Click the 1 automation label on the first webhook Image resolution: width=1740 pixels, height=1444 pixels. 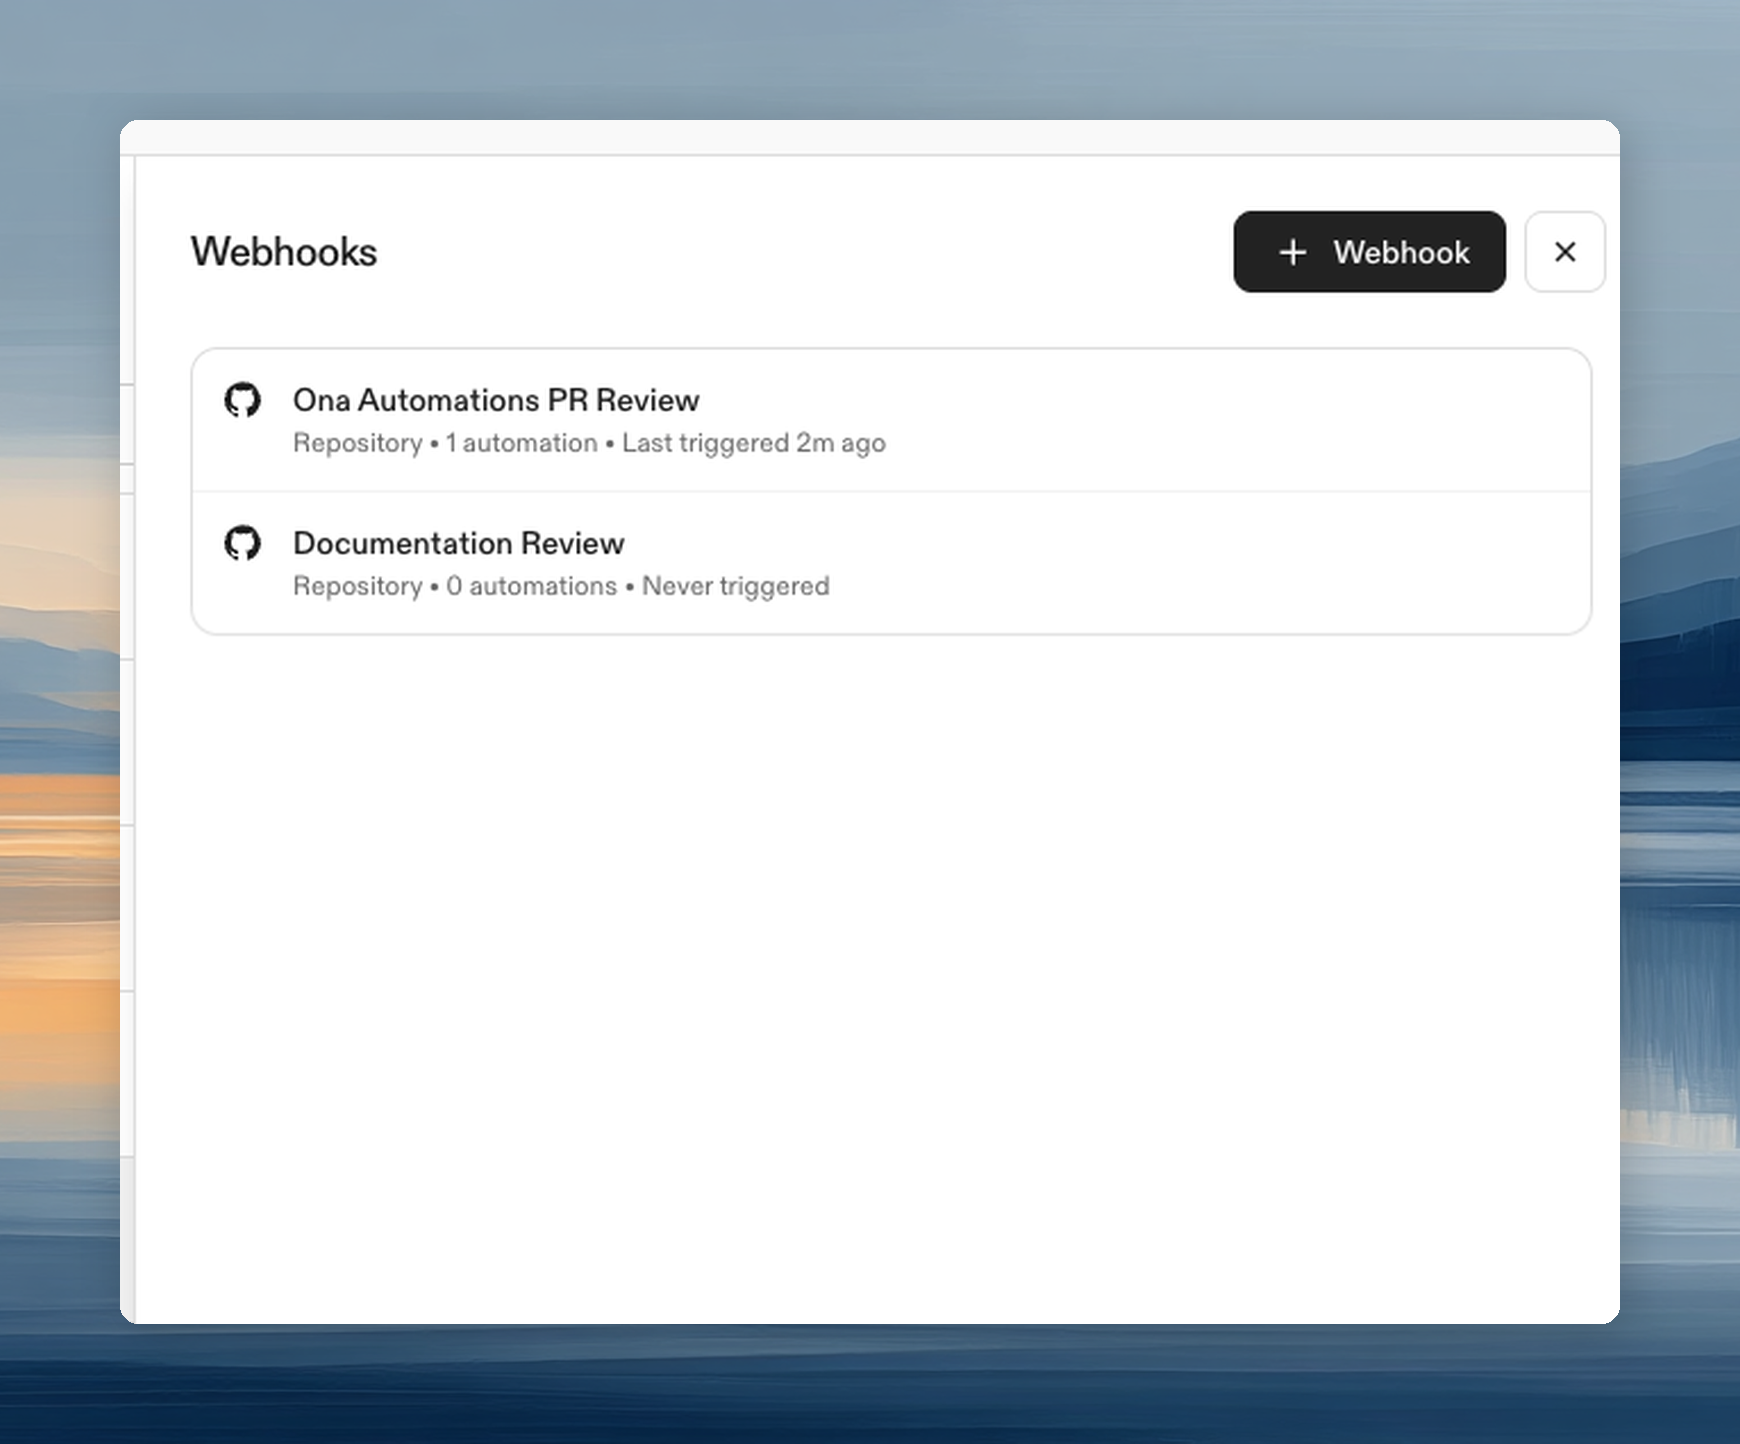[x=520, y=443]
